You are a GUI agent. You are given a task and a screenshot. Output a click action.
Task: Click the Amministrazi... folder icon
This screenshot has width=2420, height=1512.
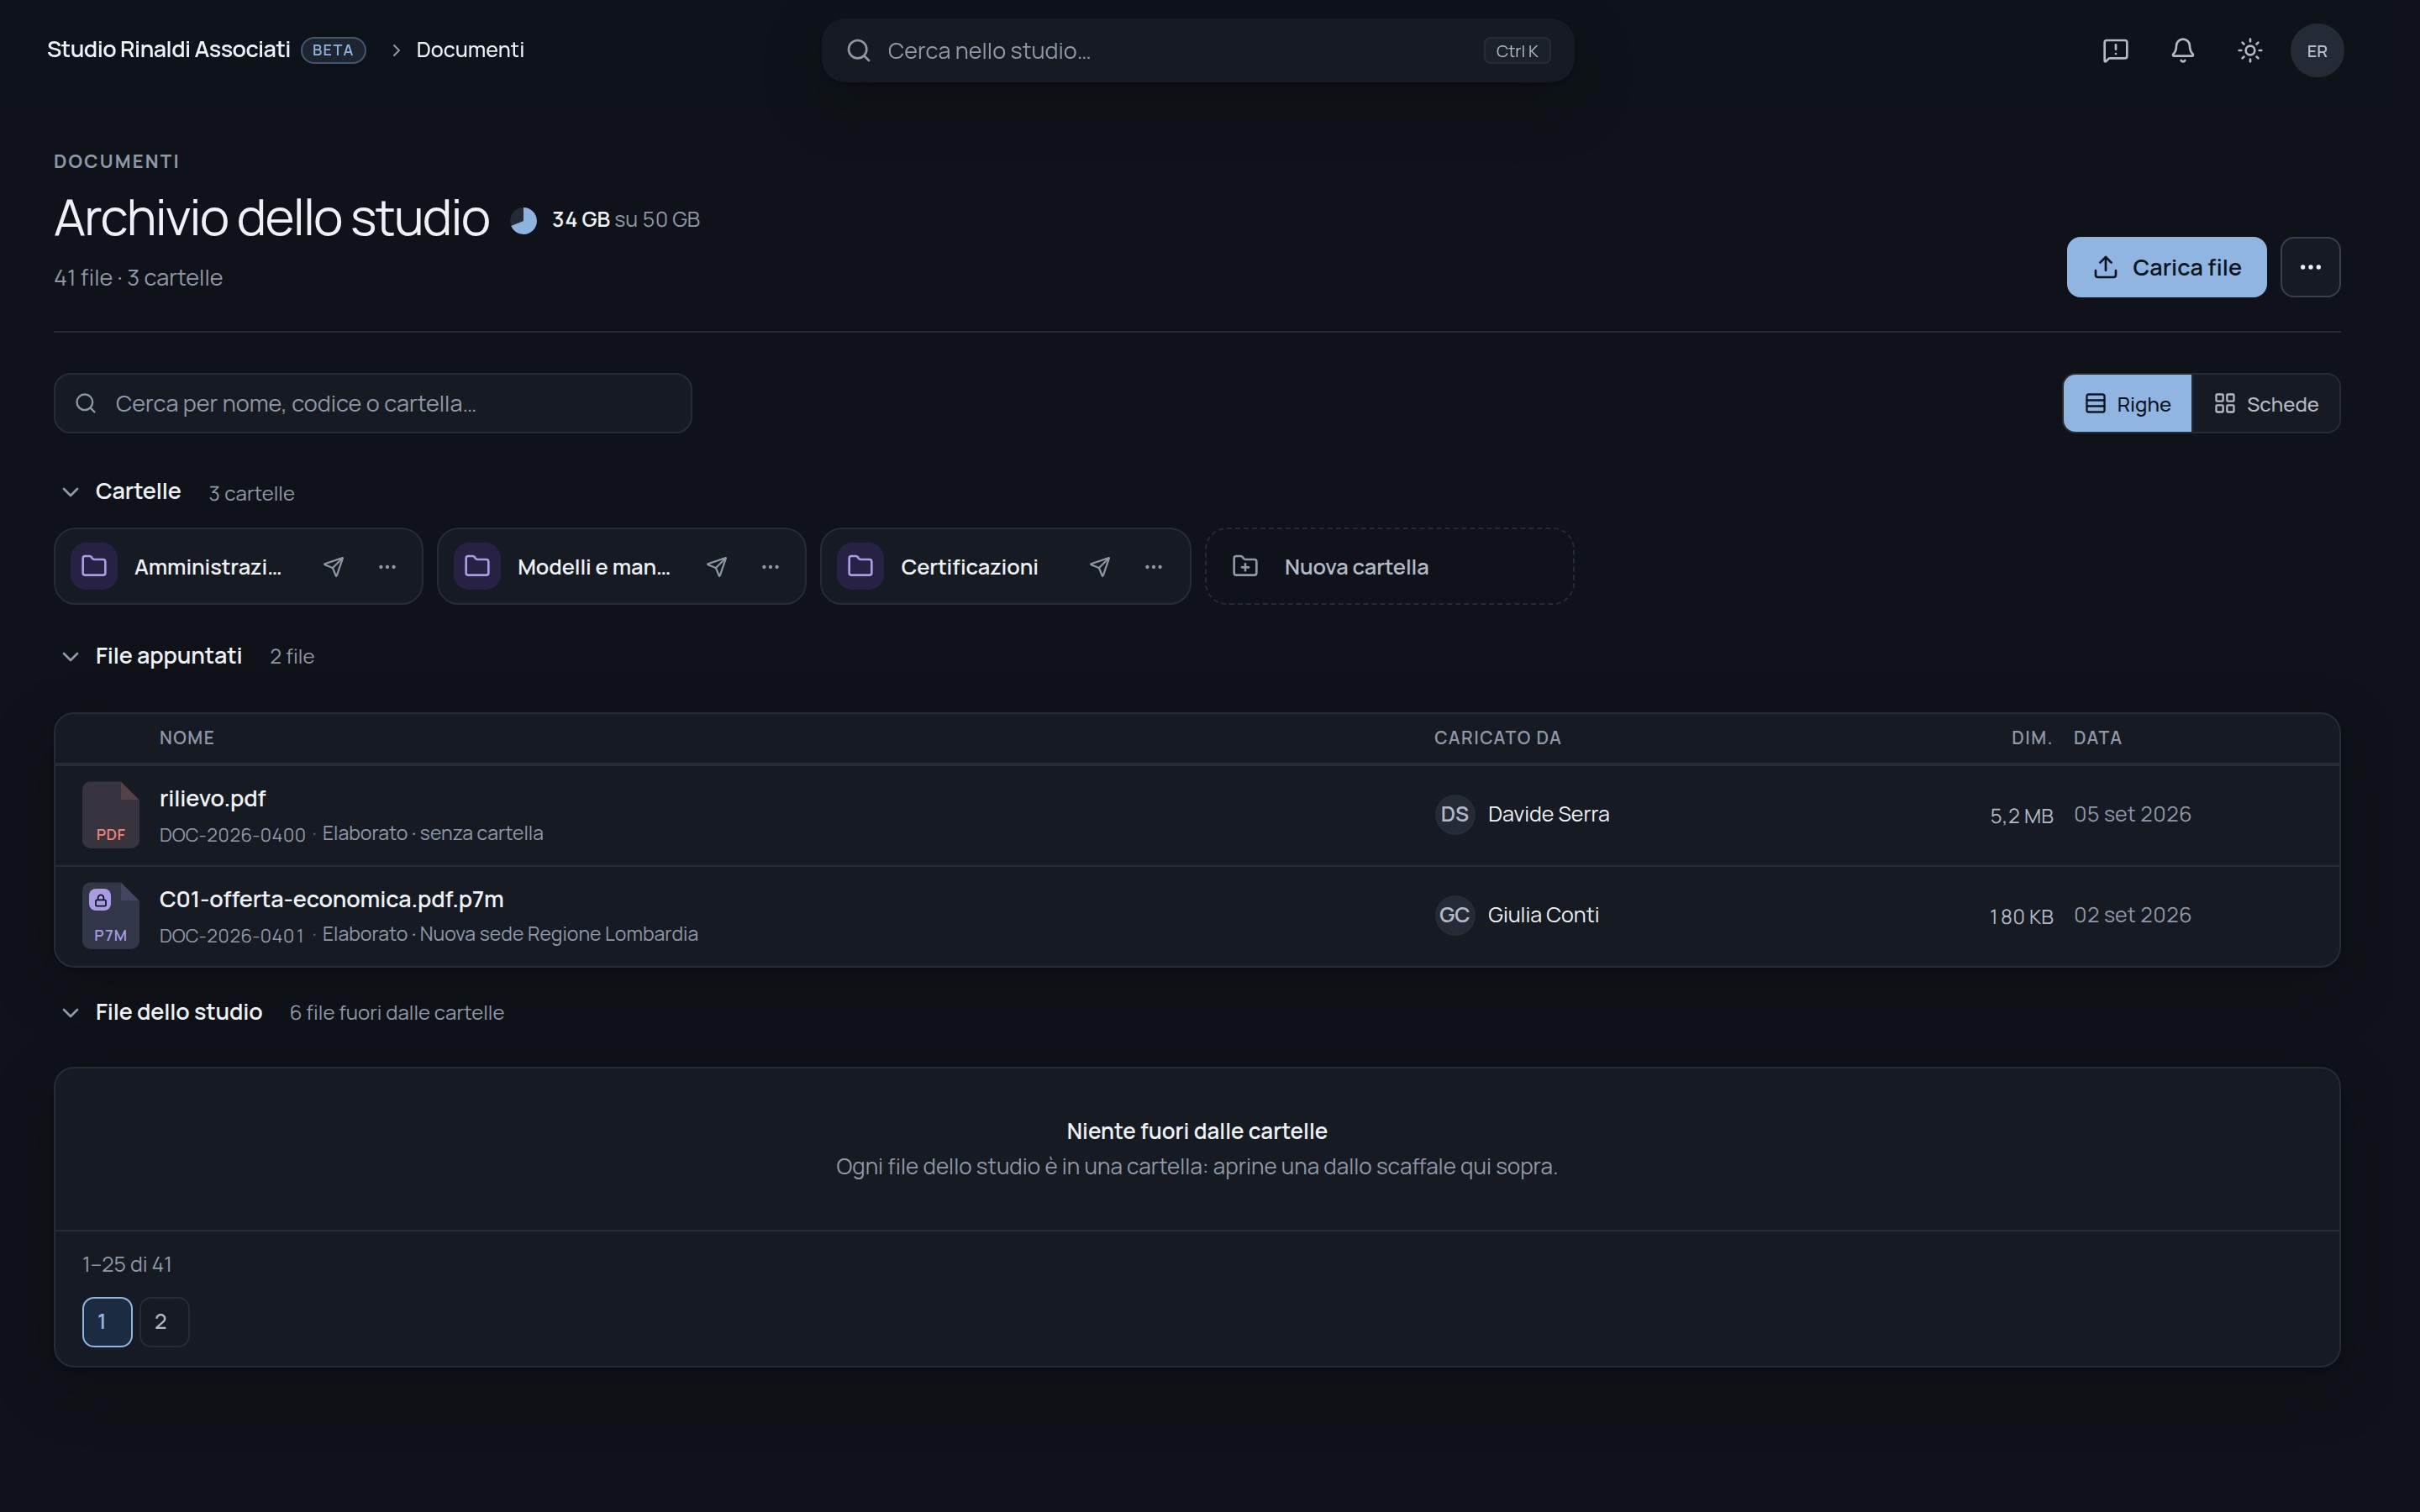tap(94, 566)
